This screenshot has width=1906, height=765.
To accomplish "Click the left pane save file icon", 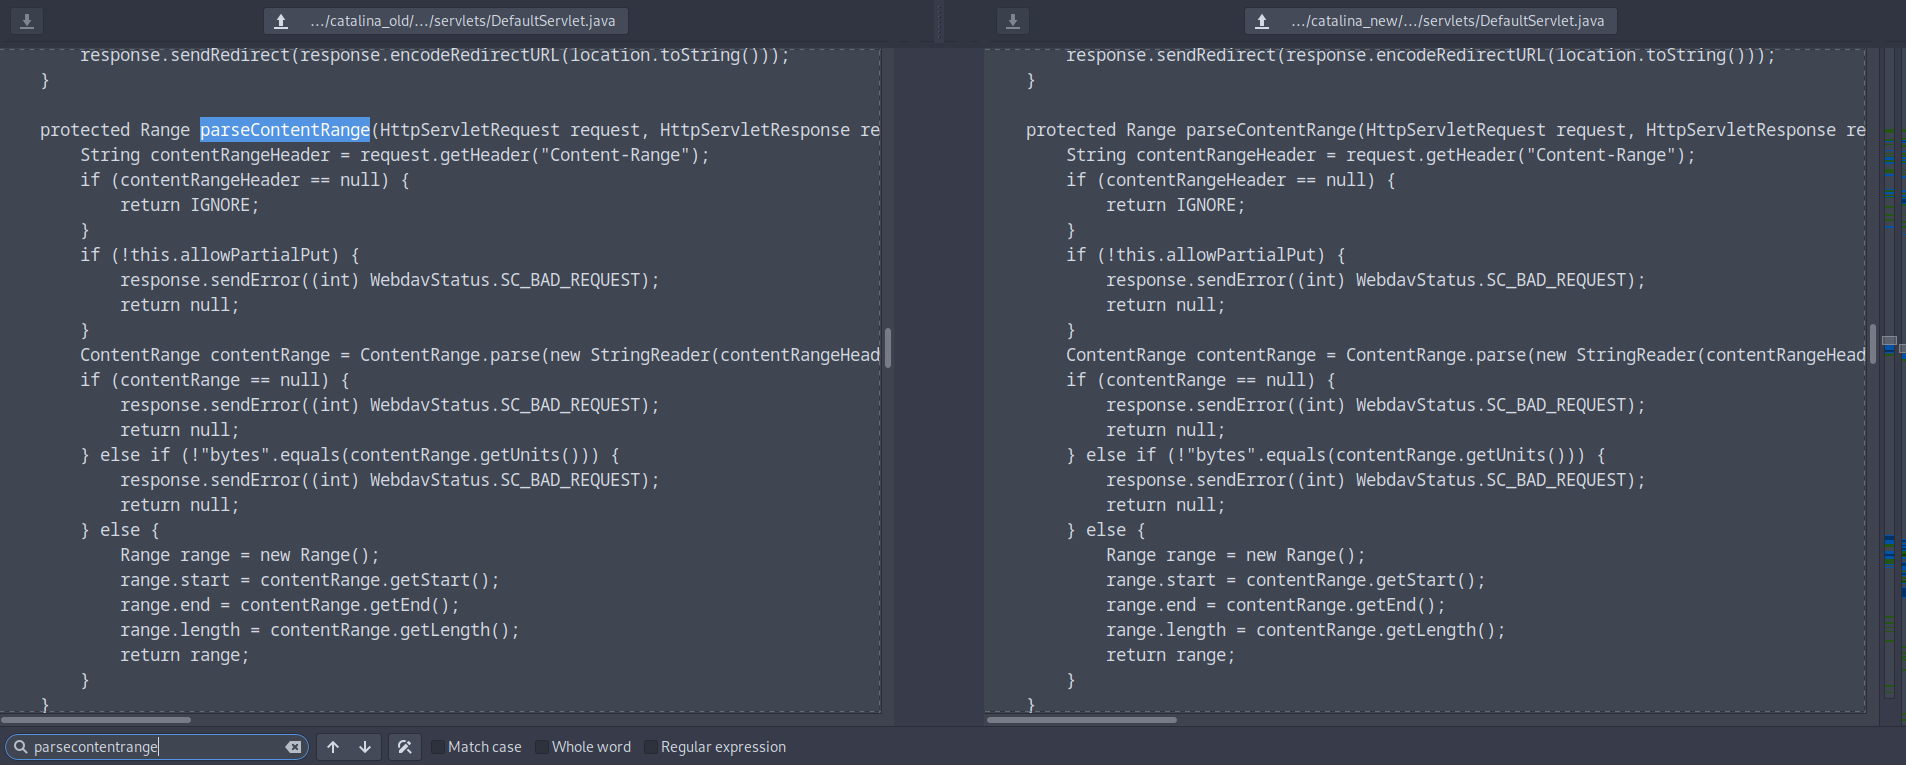I will (x=27, y=21).
